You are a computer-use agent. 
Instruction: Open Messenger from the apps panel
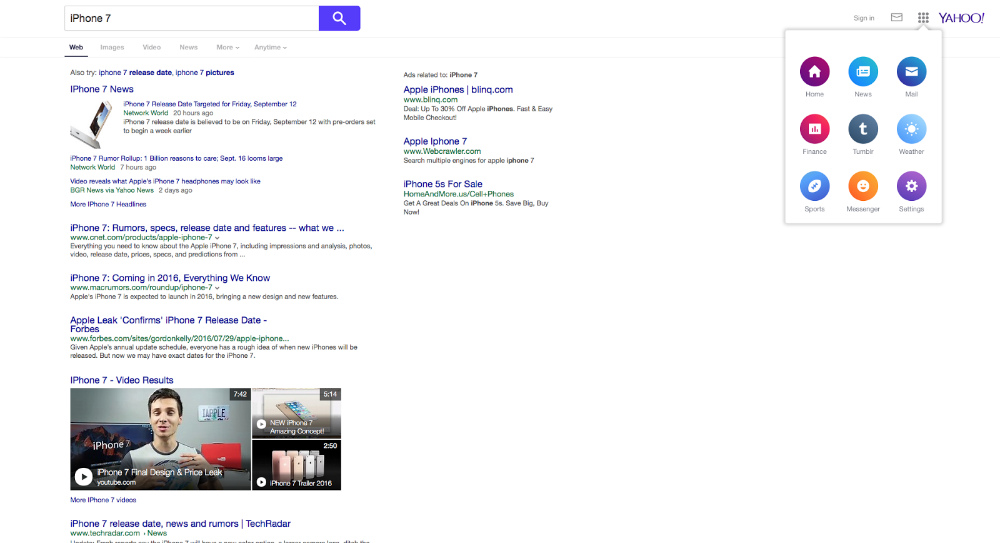(x=863, y=186)
